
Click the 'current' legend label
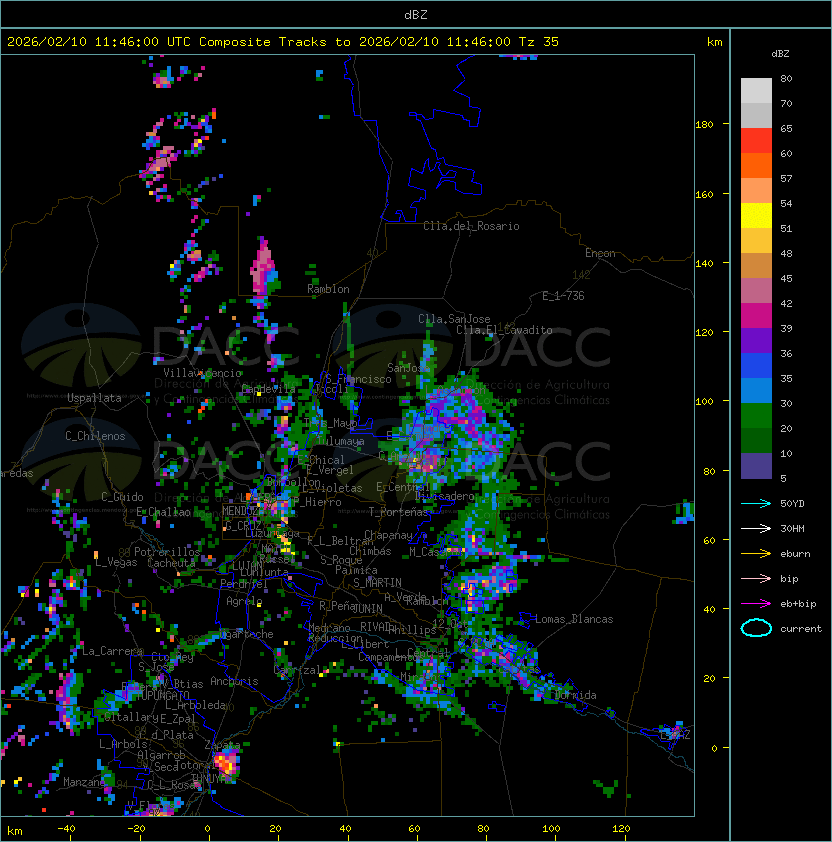coord(801,629)
